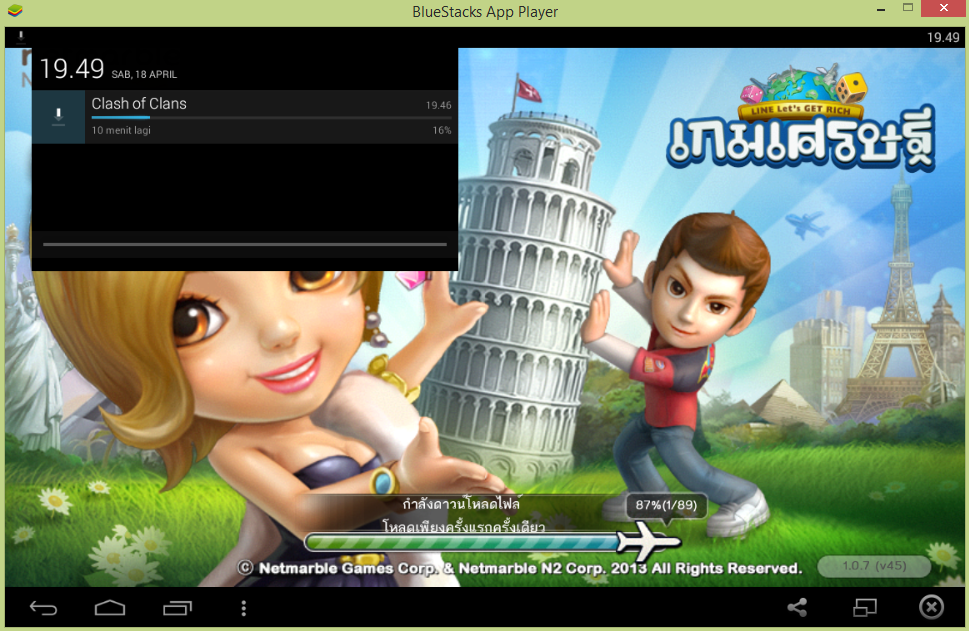Minimize the BlueStacks App Player window
The image size is (969, 631).
click(881, 9)
